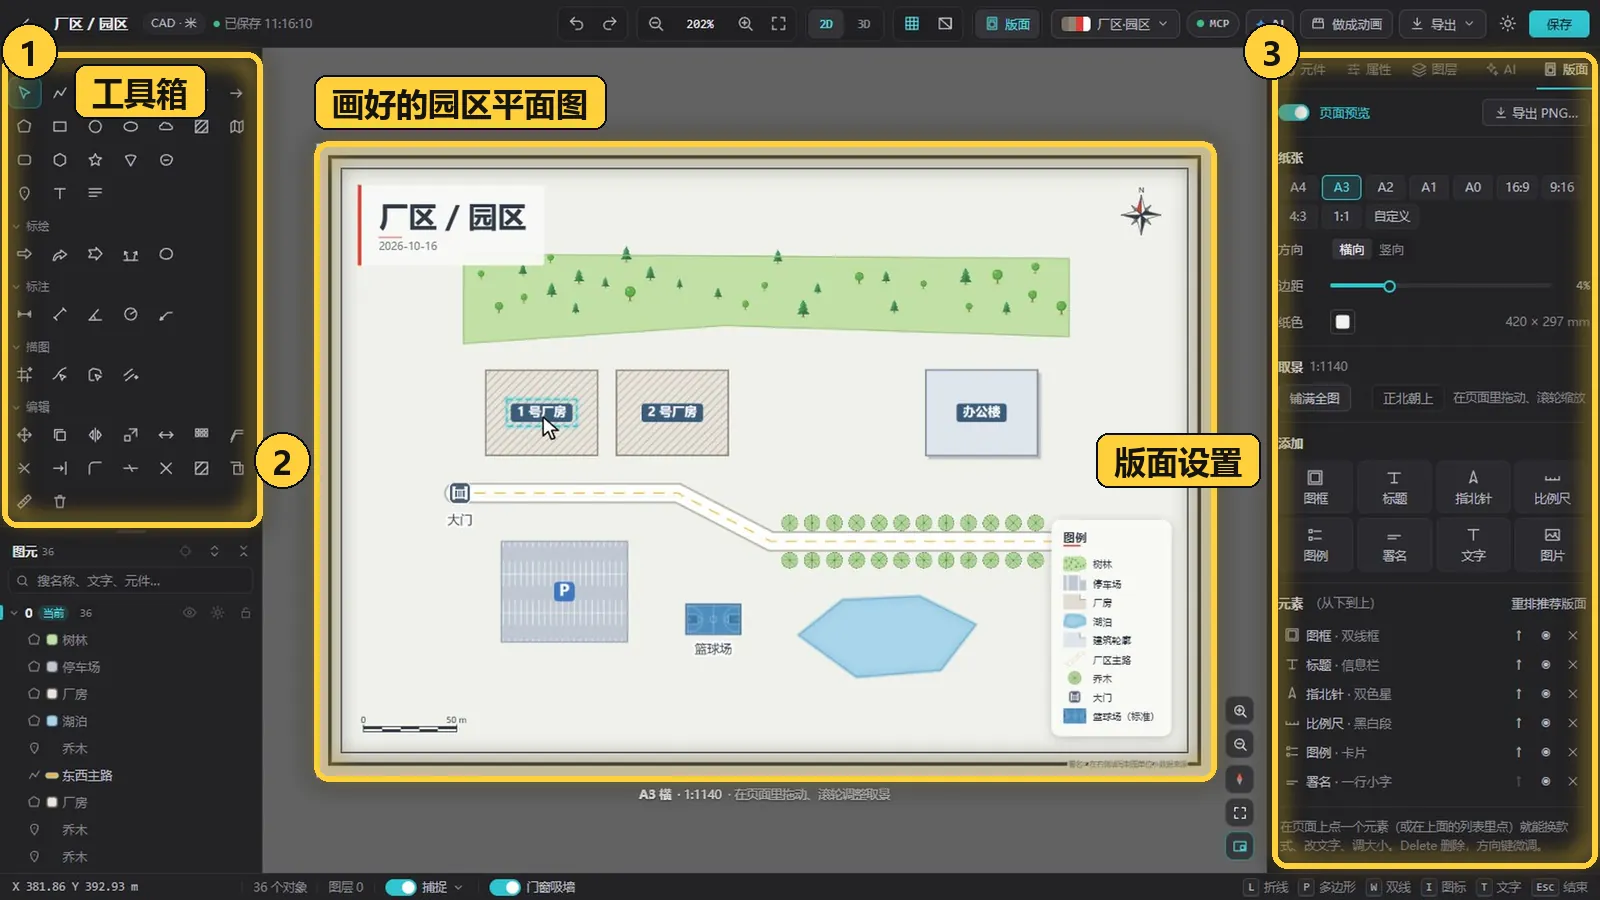Select the arrow pointer tool in toolbox
Screen dimensions: 1600x900
tap(24, 93)
